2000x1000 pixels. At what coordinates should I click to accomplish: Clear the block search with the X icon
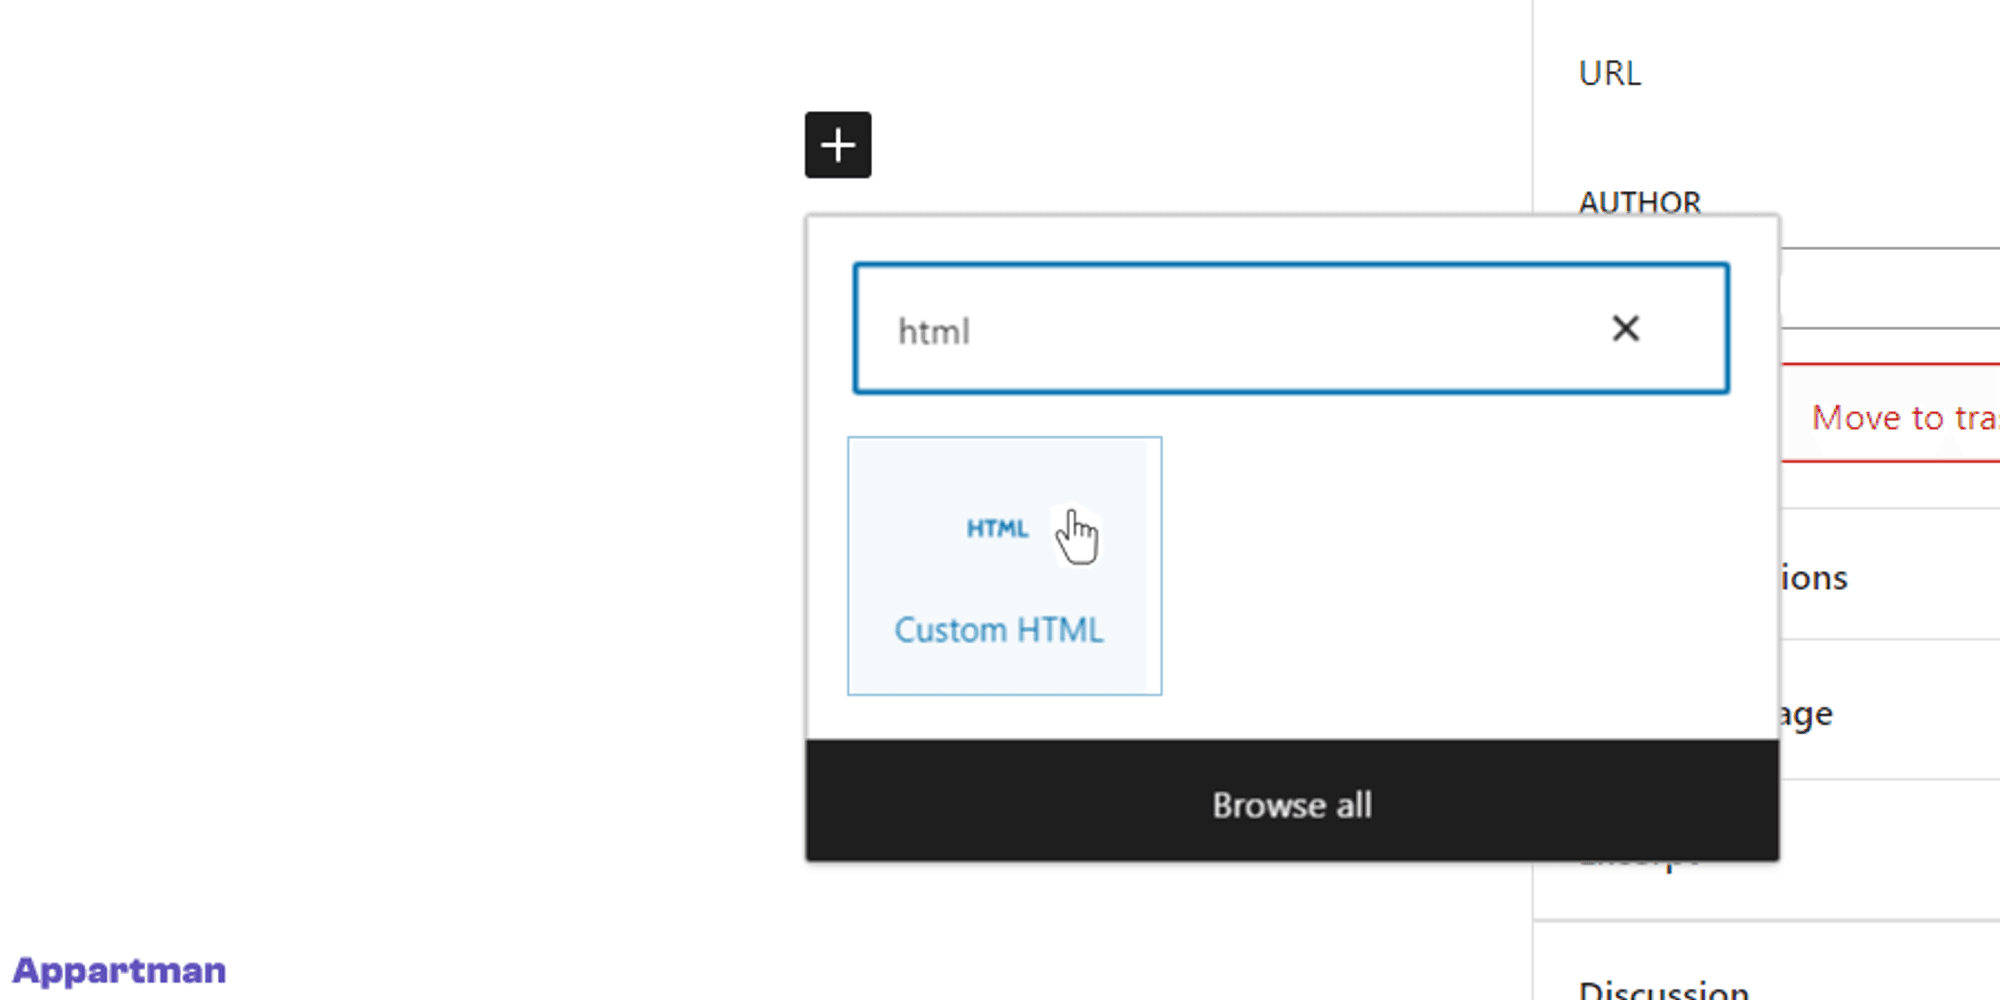point(1626,328)
